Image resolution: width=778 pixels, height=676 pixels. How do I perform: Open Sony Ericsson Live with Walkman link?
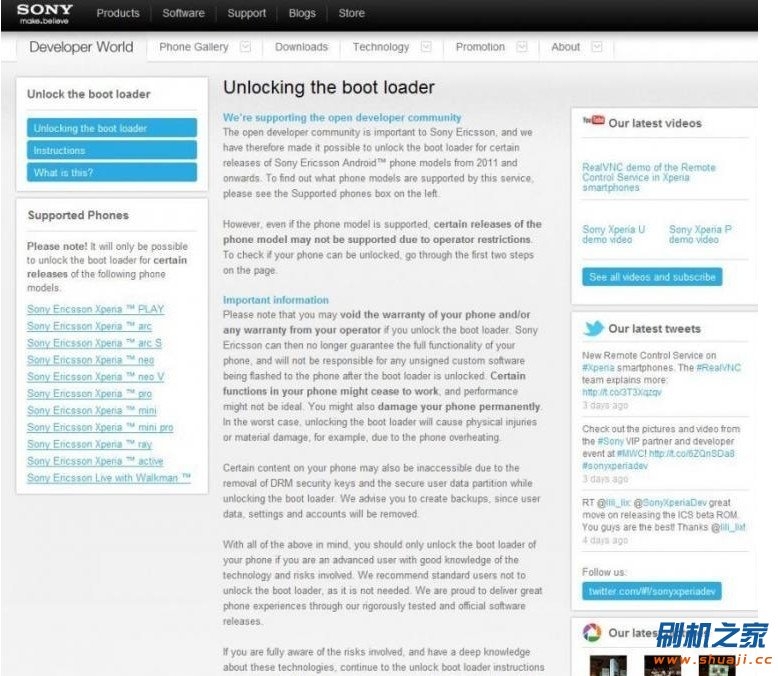coord(109,478)
